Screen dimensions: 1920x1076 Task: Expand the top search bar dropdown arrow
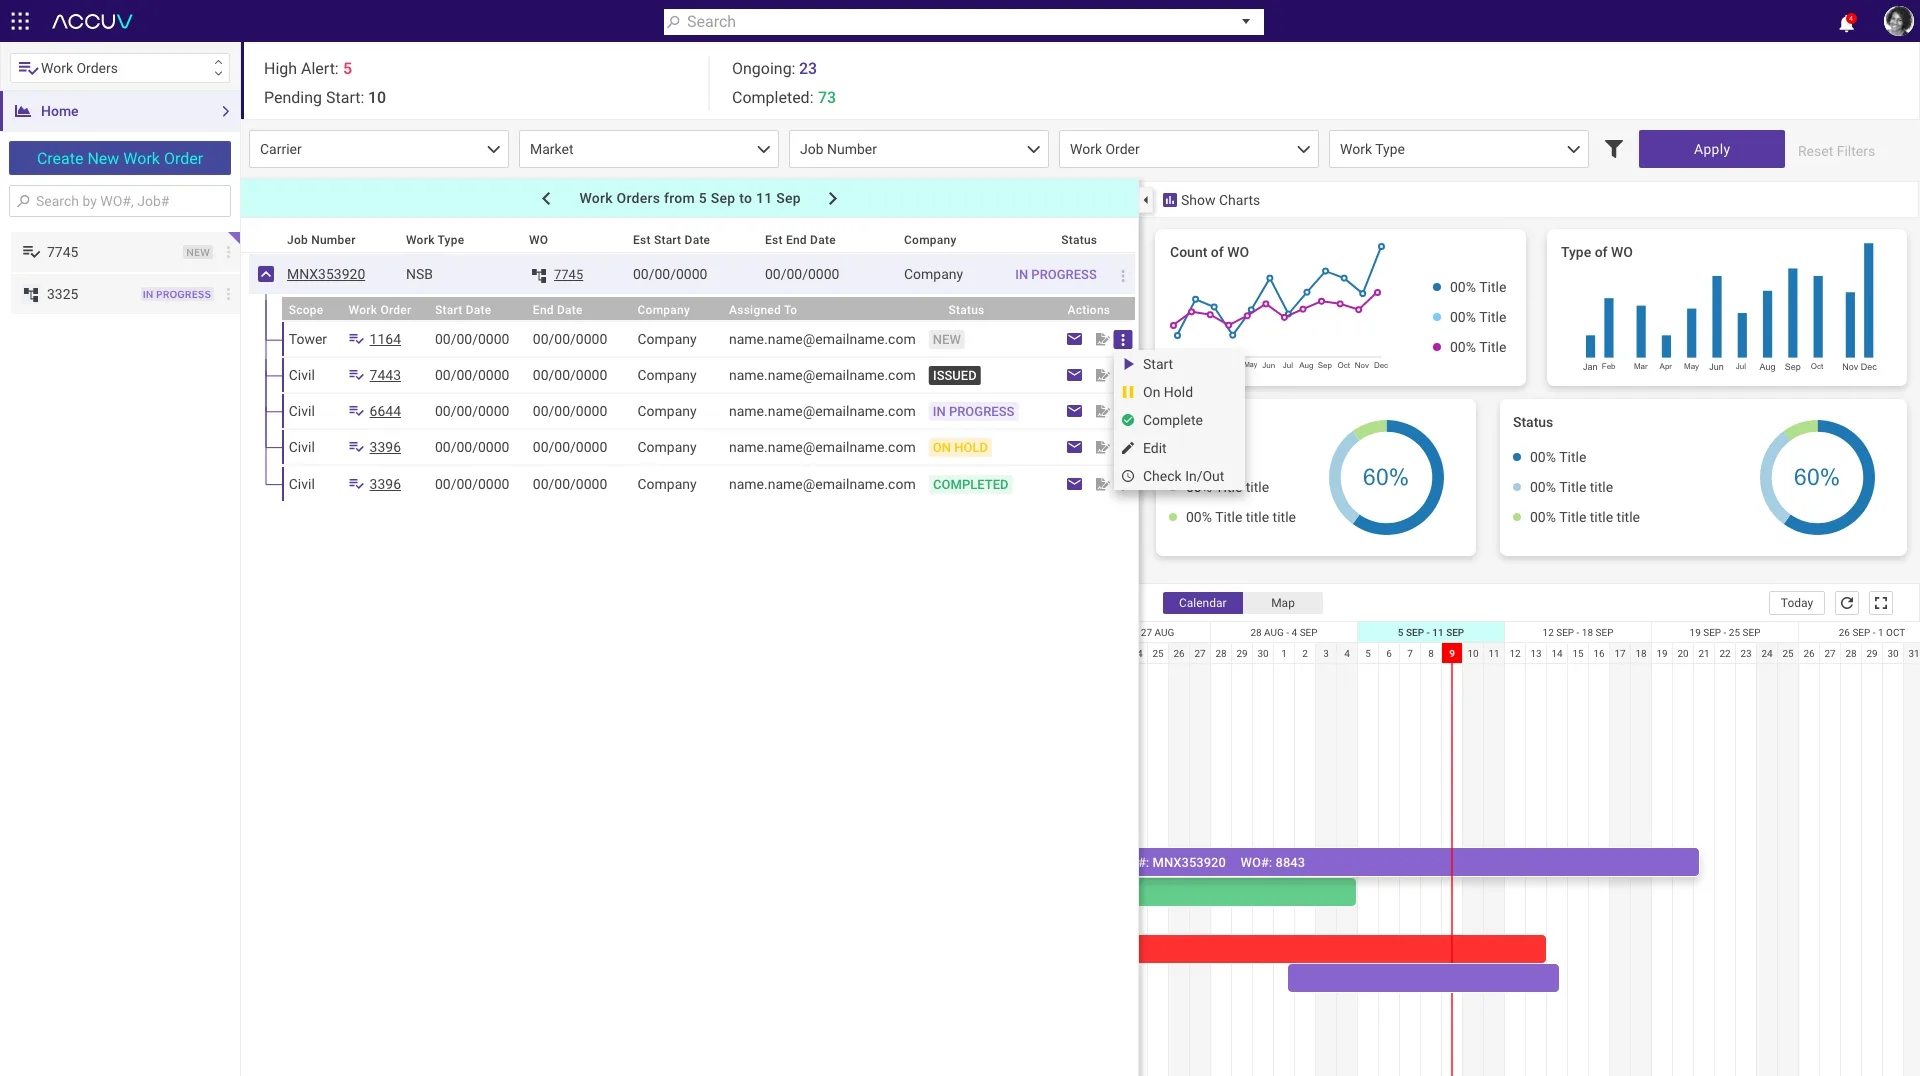[x=1246, y=22]
